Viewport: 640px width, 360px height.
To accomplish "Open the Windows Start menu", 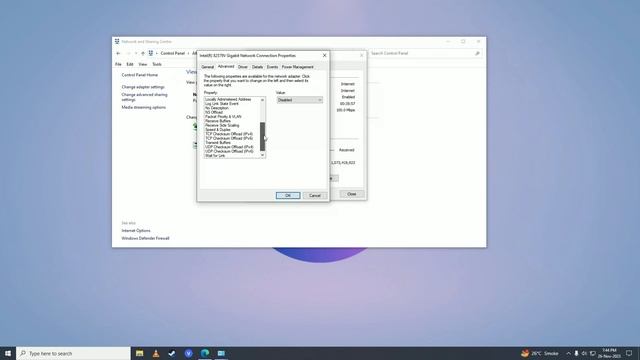I will coord(8,353).
